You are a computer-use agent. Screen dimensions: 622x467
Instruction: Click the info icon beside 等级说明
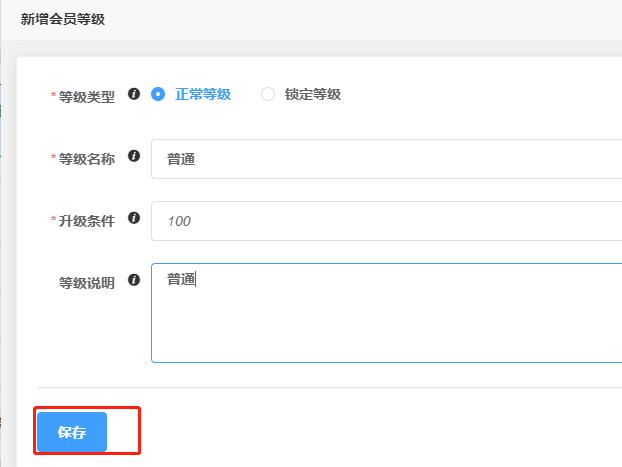pos(134,280)
